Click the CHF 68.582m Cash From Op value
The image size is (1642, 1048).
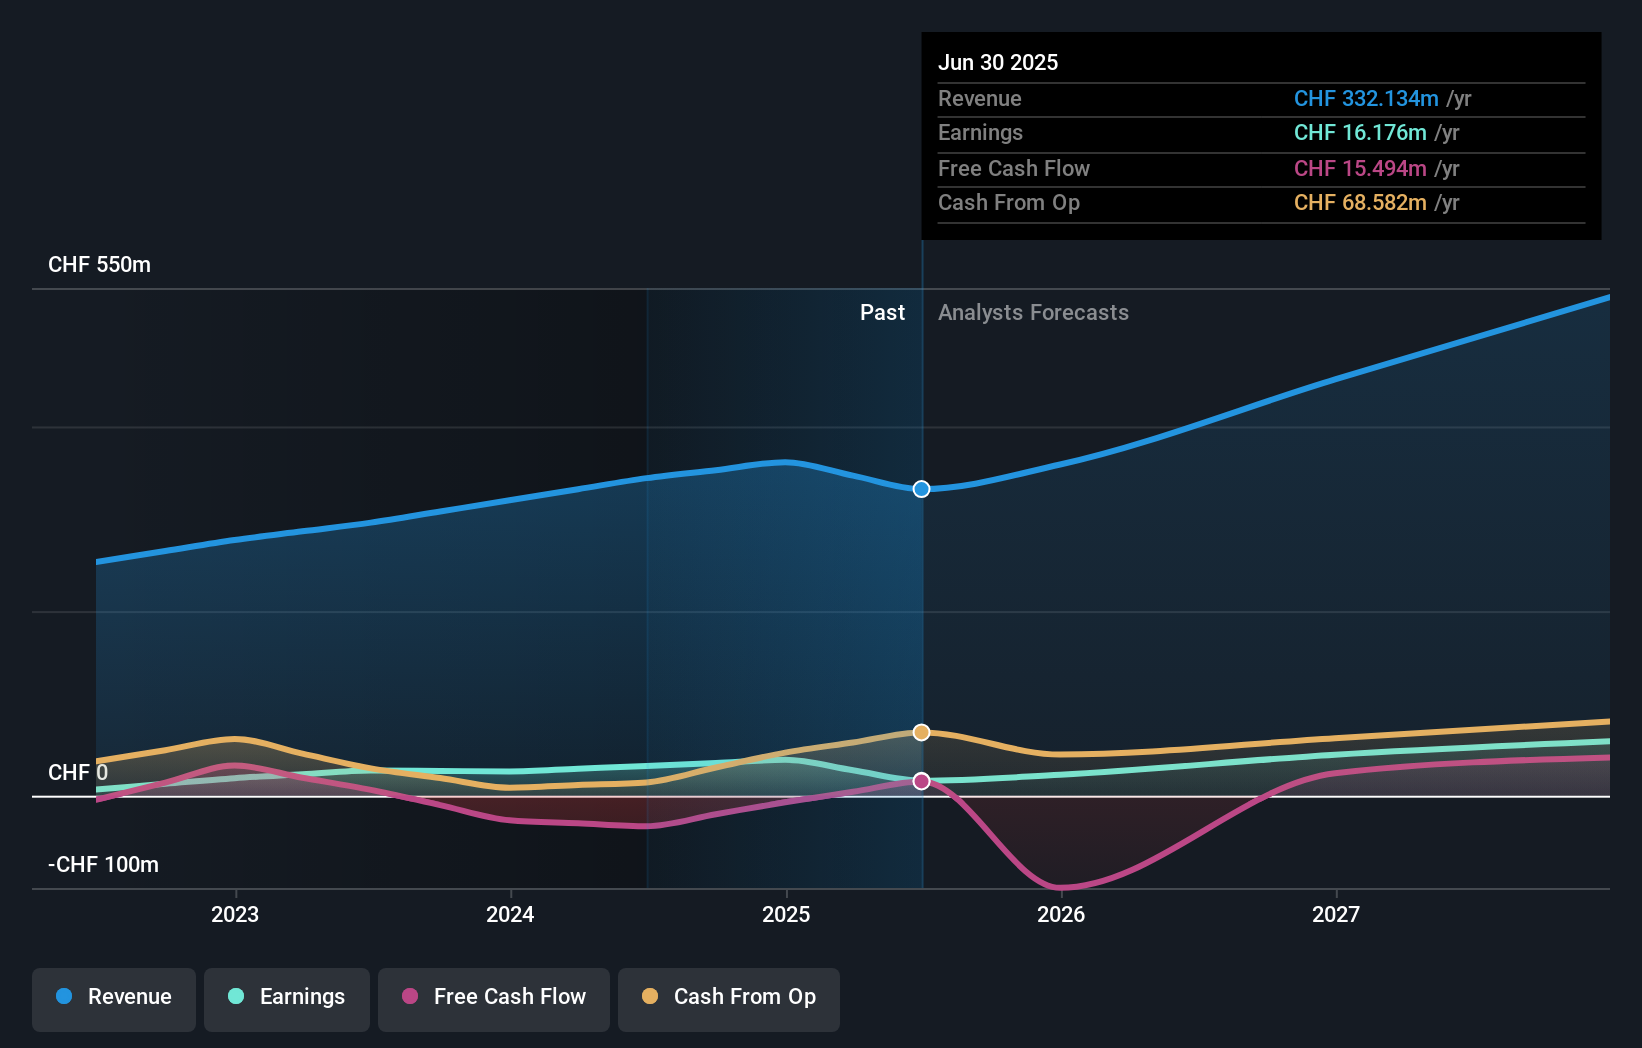click(x=1360, y=203)
